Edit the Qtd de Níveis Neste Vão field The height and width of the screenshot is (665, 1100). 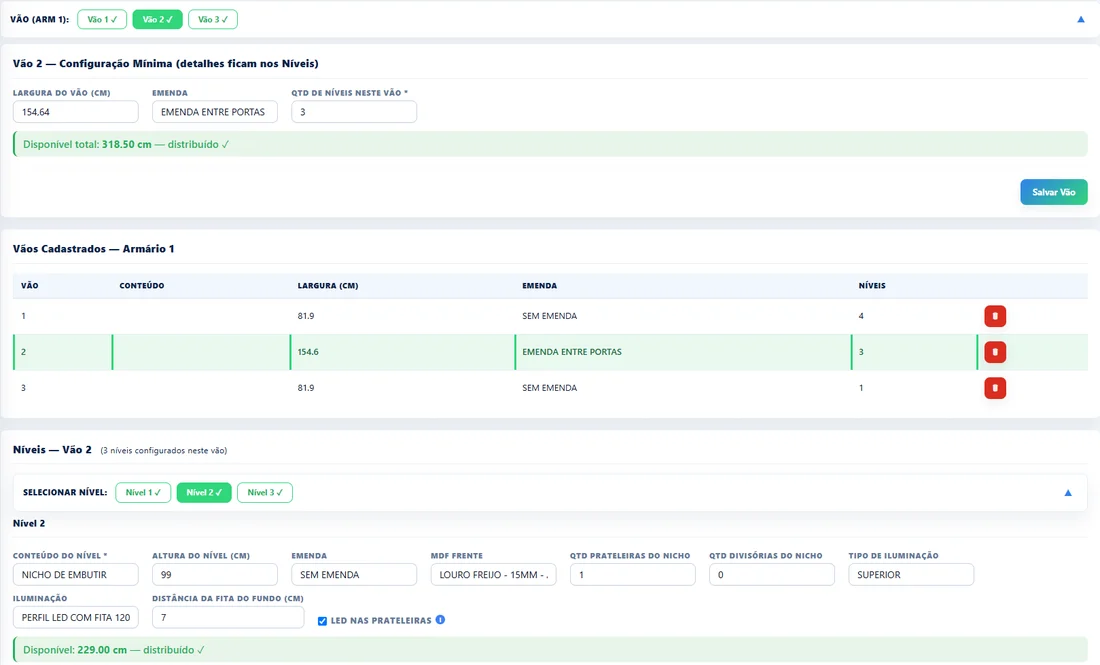coord(354,112)
